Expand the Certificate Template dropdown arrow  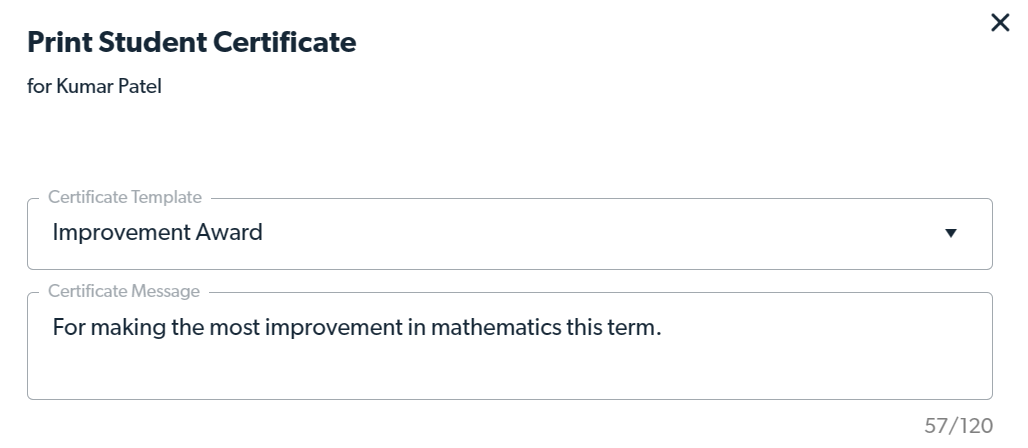click(x=950, y=233)
